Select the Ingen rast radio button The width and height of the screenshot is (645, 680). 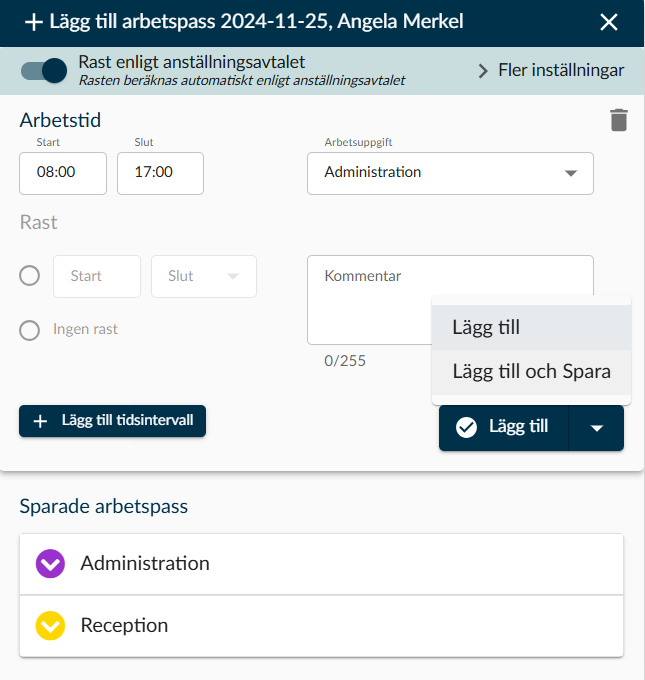click(29, 330)
